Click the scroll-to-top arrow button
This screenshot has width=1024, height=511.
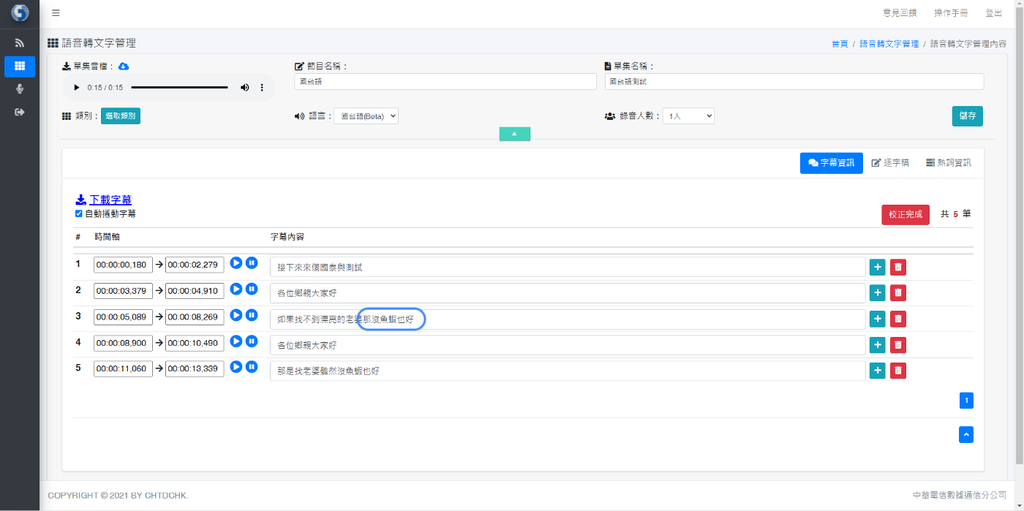(967, 435)
